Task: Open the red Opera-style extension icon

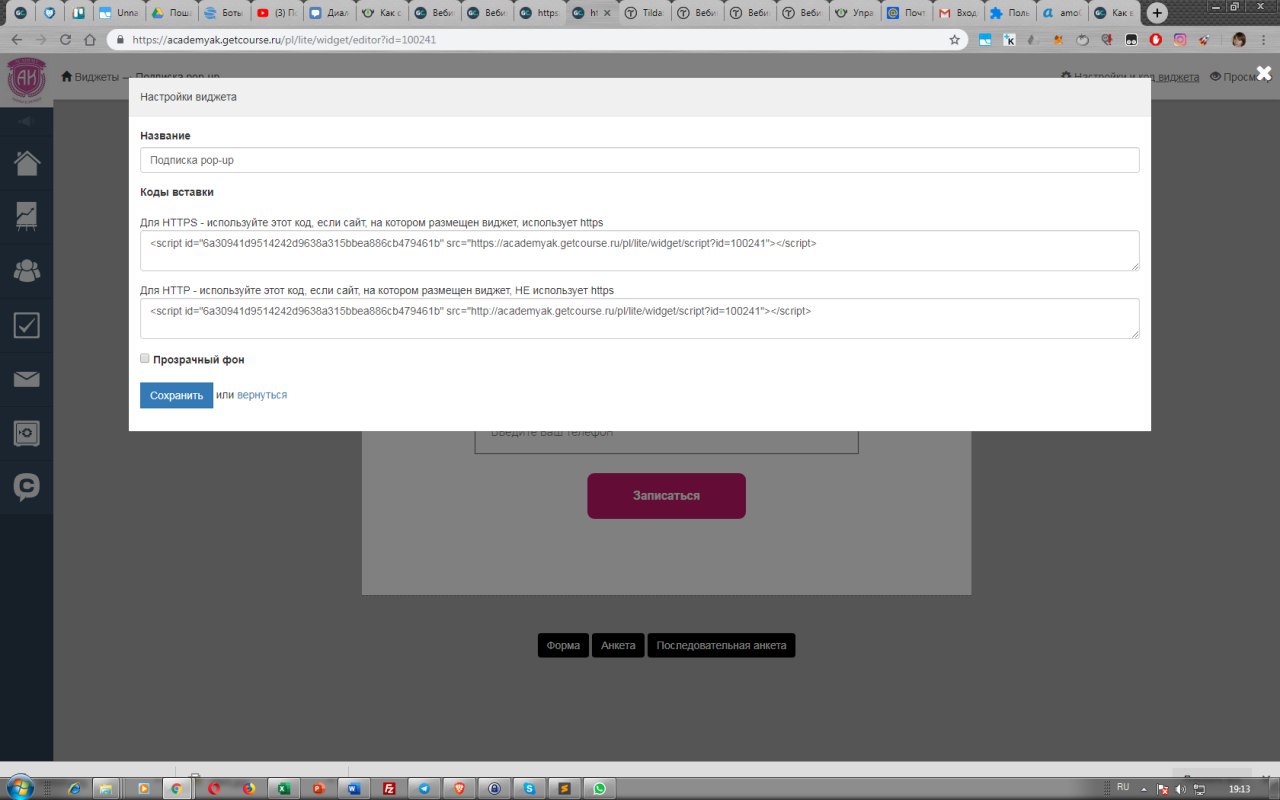Action: (1156, 40)
